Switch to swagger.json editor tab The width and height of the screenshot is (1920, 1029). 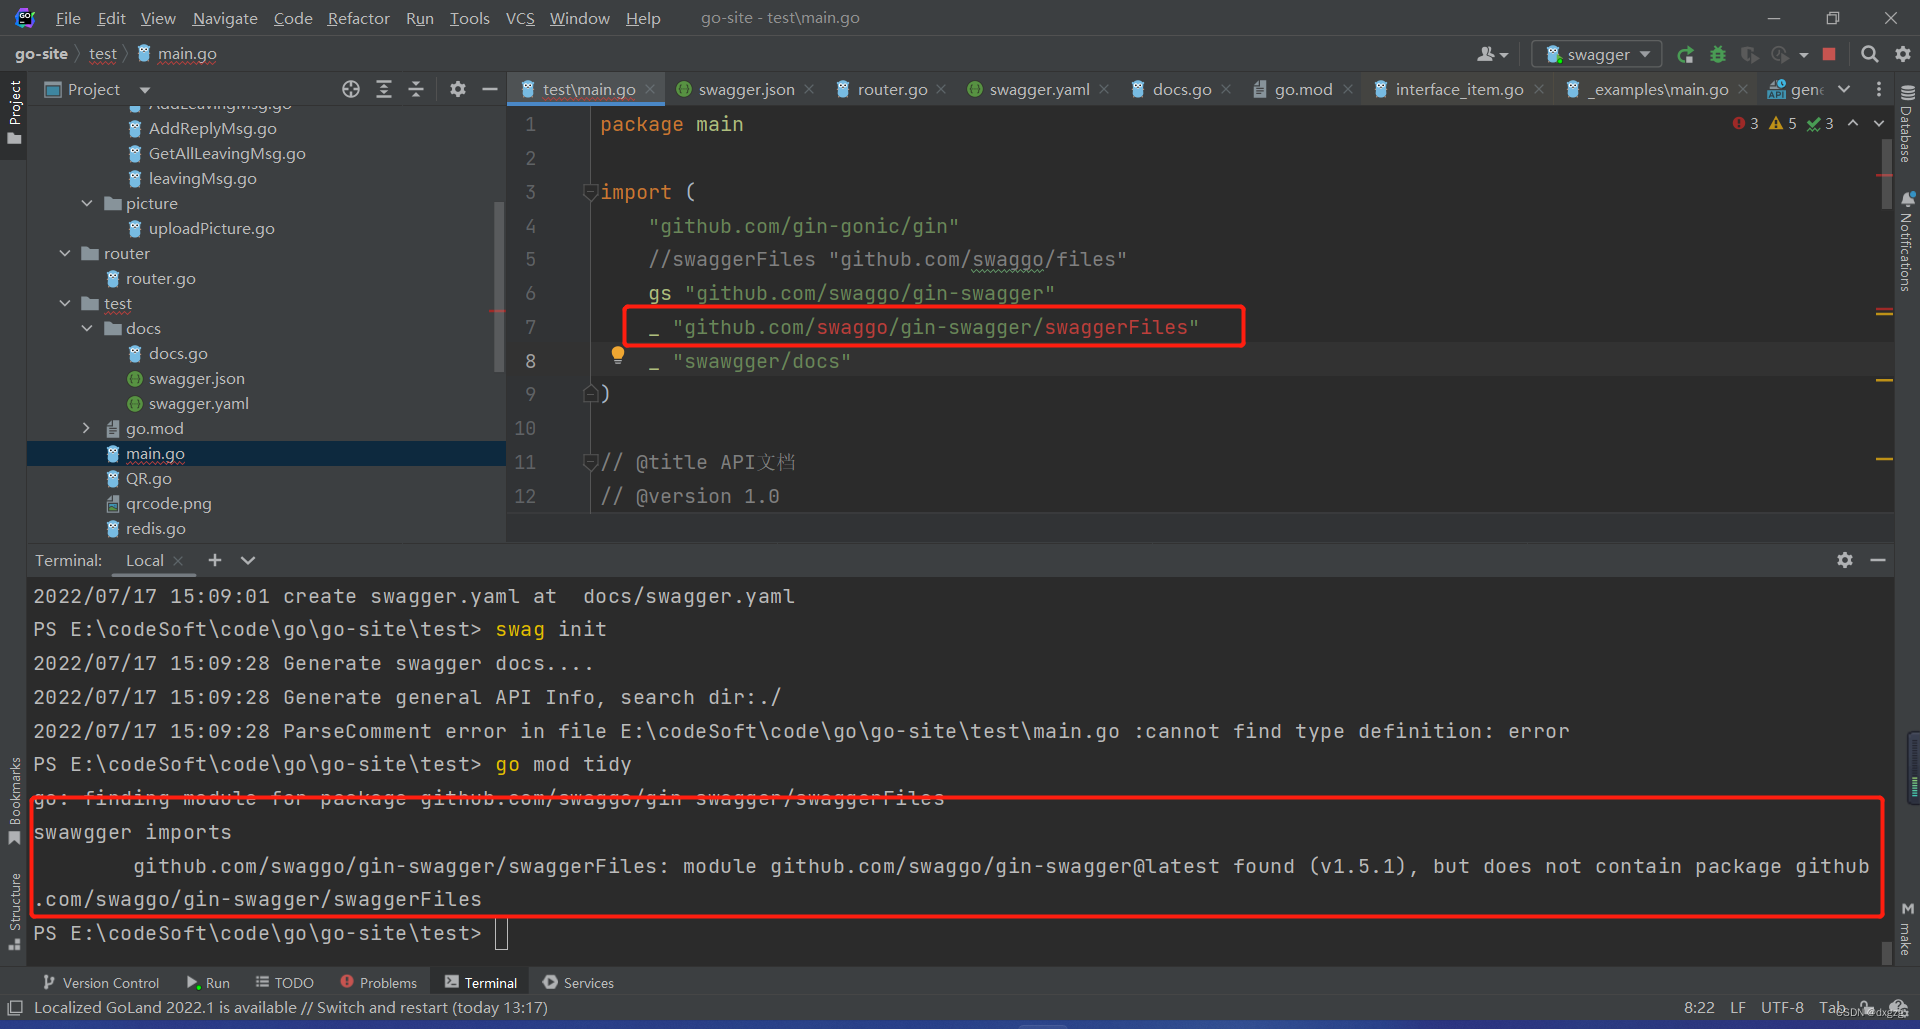point(746,89)
